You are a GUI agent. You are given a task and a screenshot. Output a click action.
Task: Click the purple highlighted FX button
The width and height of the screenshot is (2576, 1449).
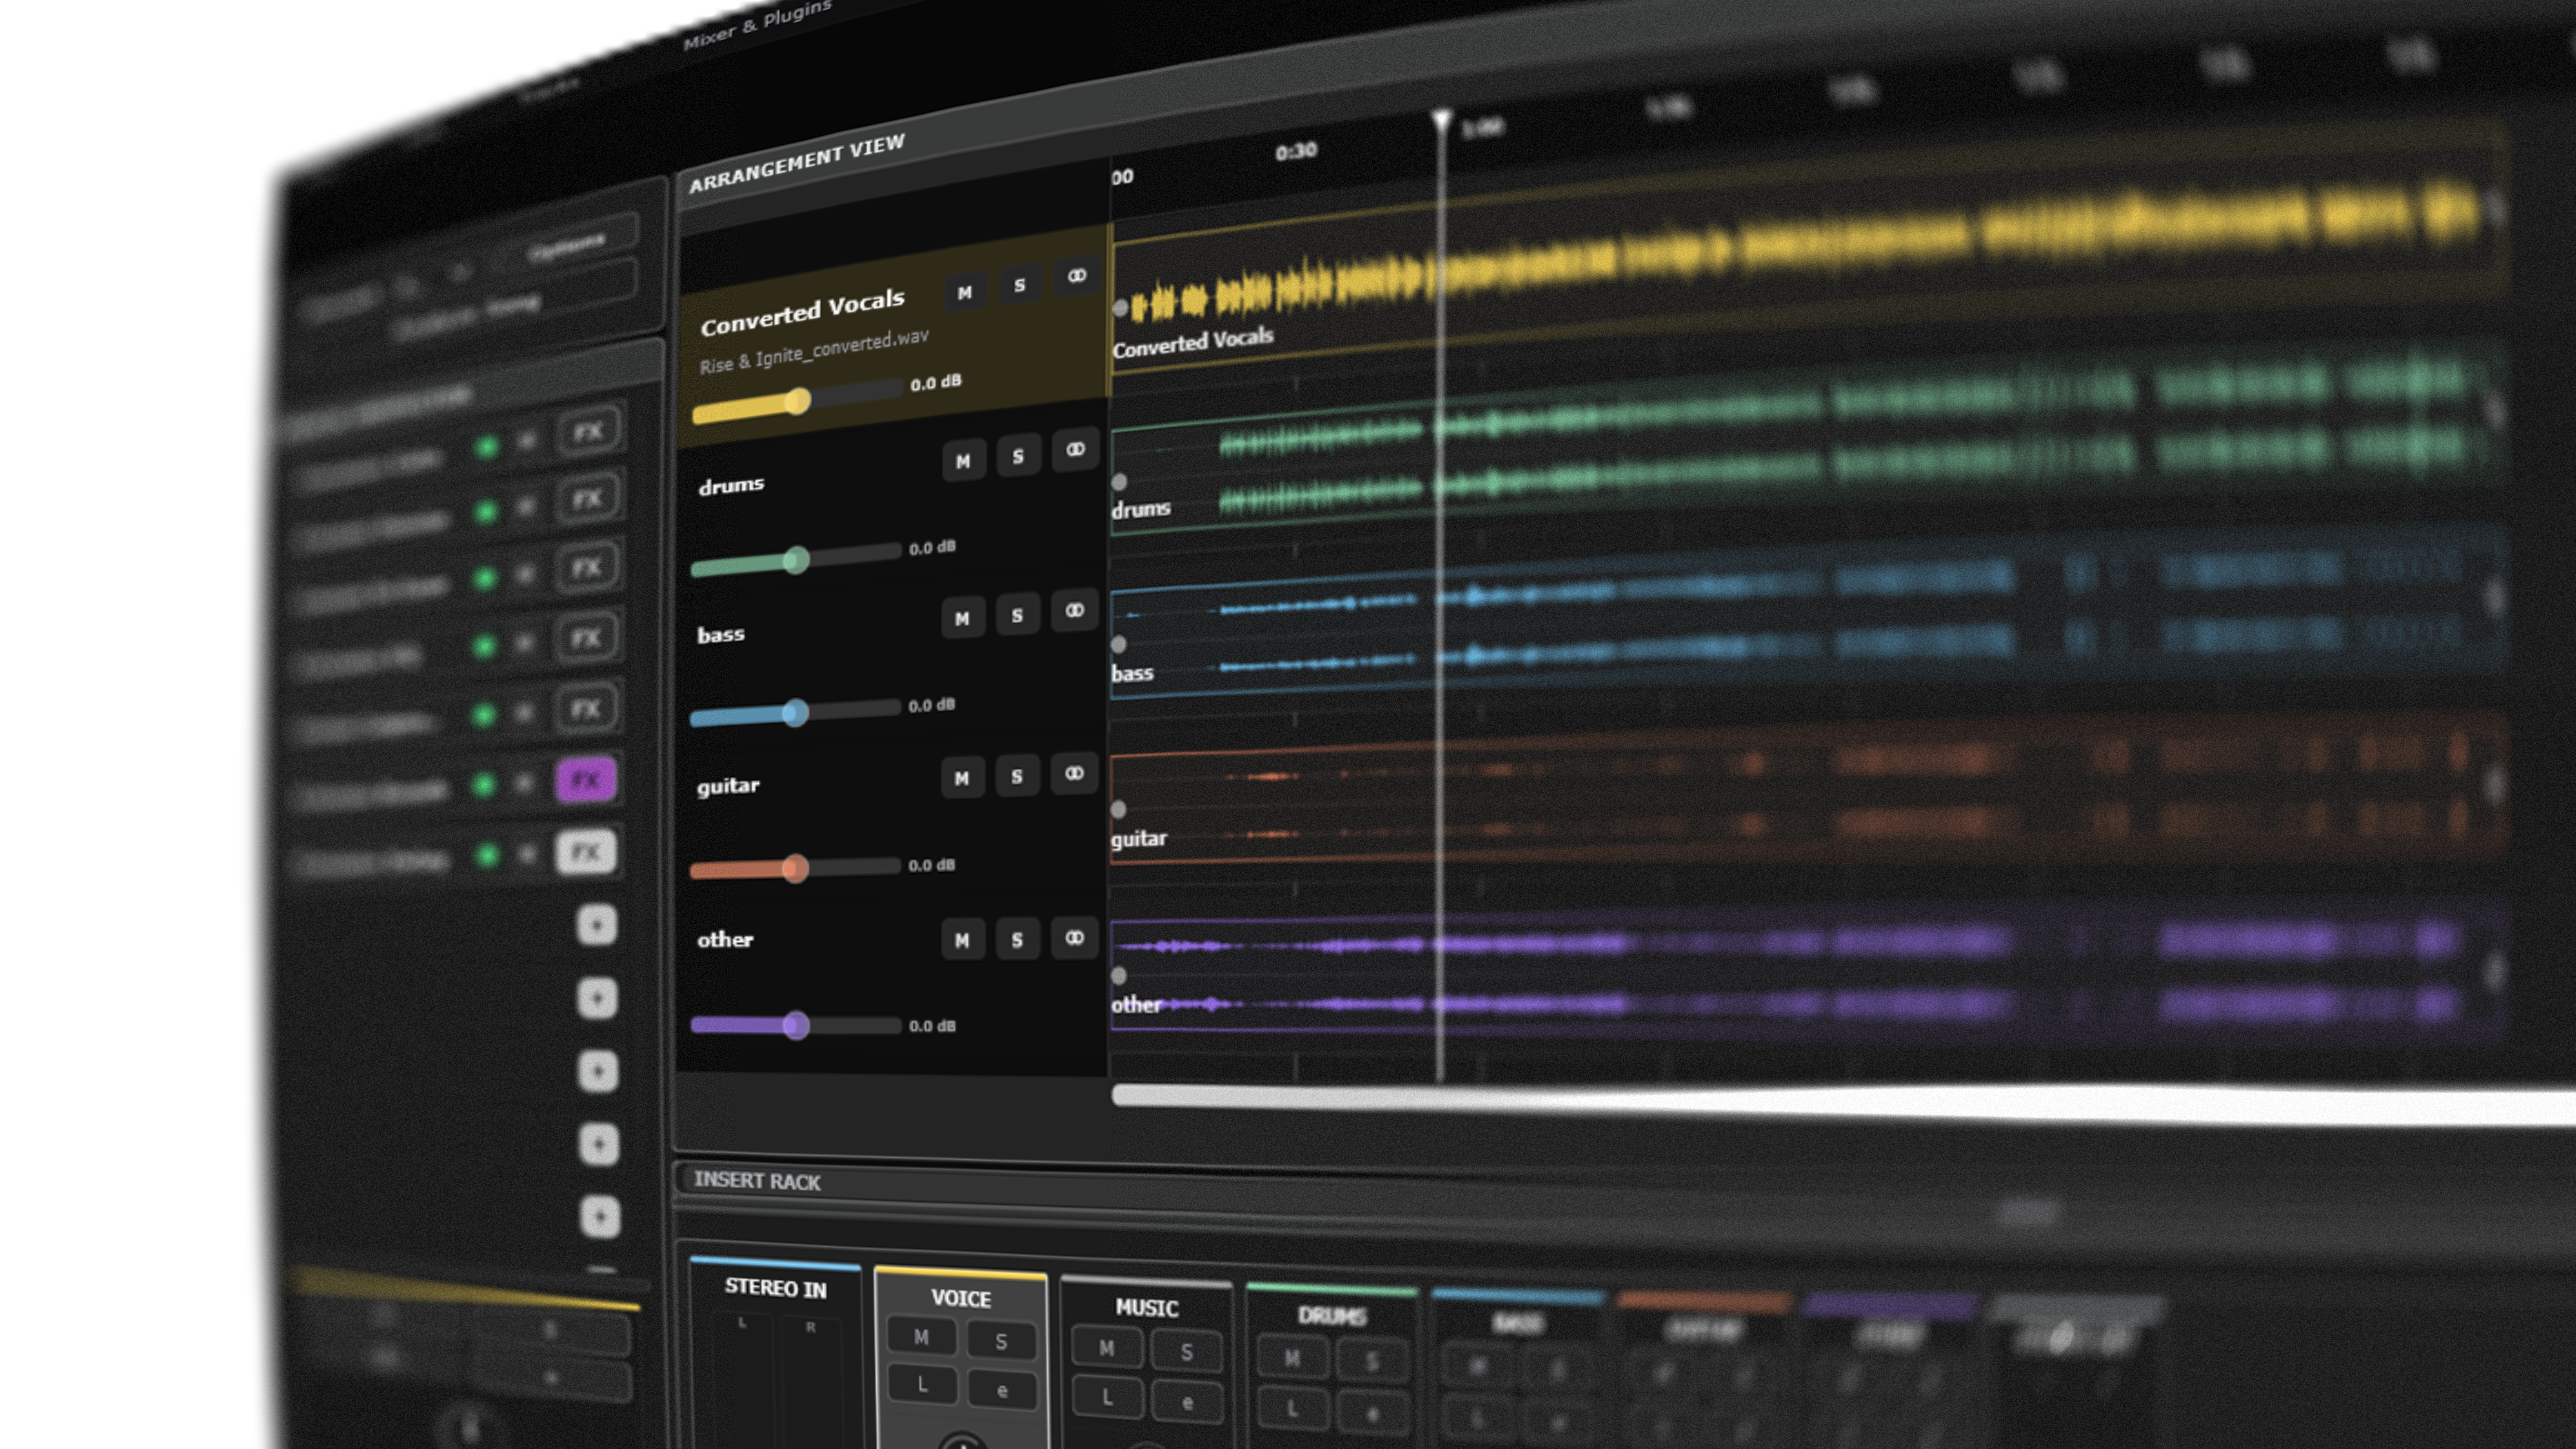586,779
